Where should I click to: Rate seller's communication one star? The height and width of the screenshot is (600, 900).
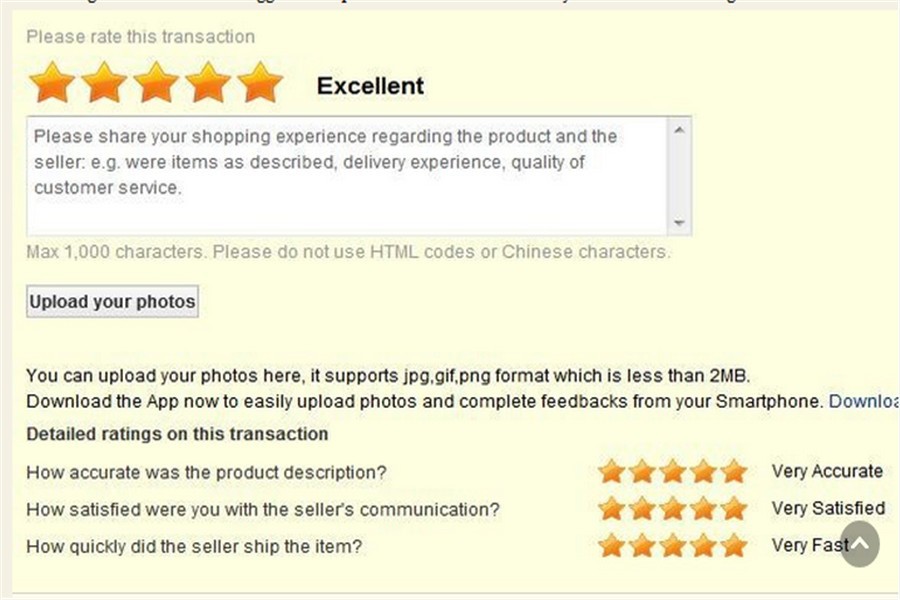coord(611,509)
